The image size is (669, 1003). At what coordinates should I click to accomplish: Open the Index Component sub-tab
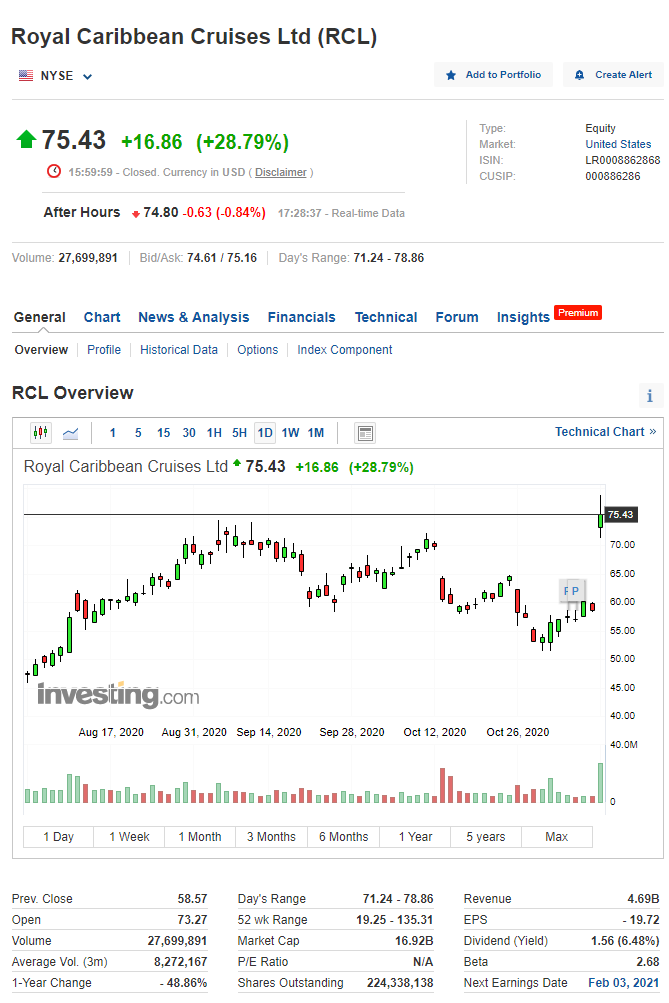click(x=345, y=350)
